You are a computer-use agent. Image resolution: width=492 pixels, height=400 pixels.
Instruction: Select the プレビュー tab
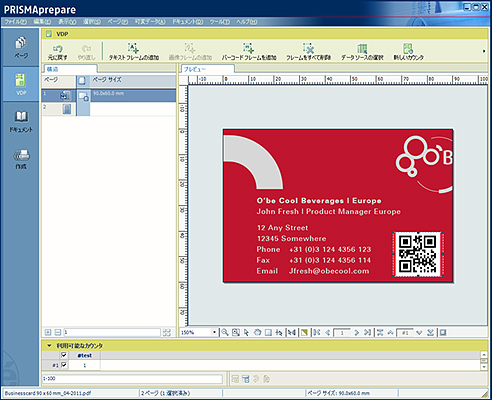click(207, 69)
